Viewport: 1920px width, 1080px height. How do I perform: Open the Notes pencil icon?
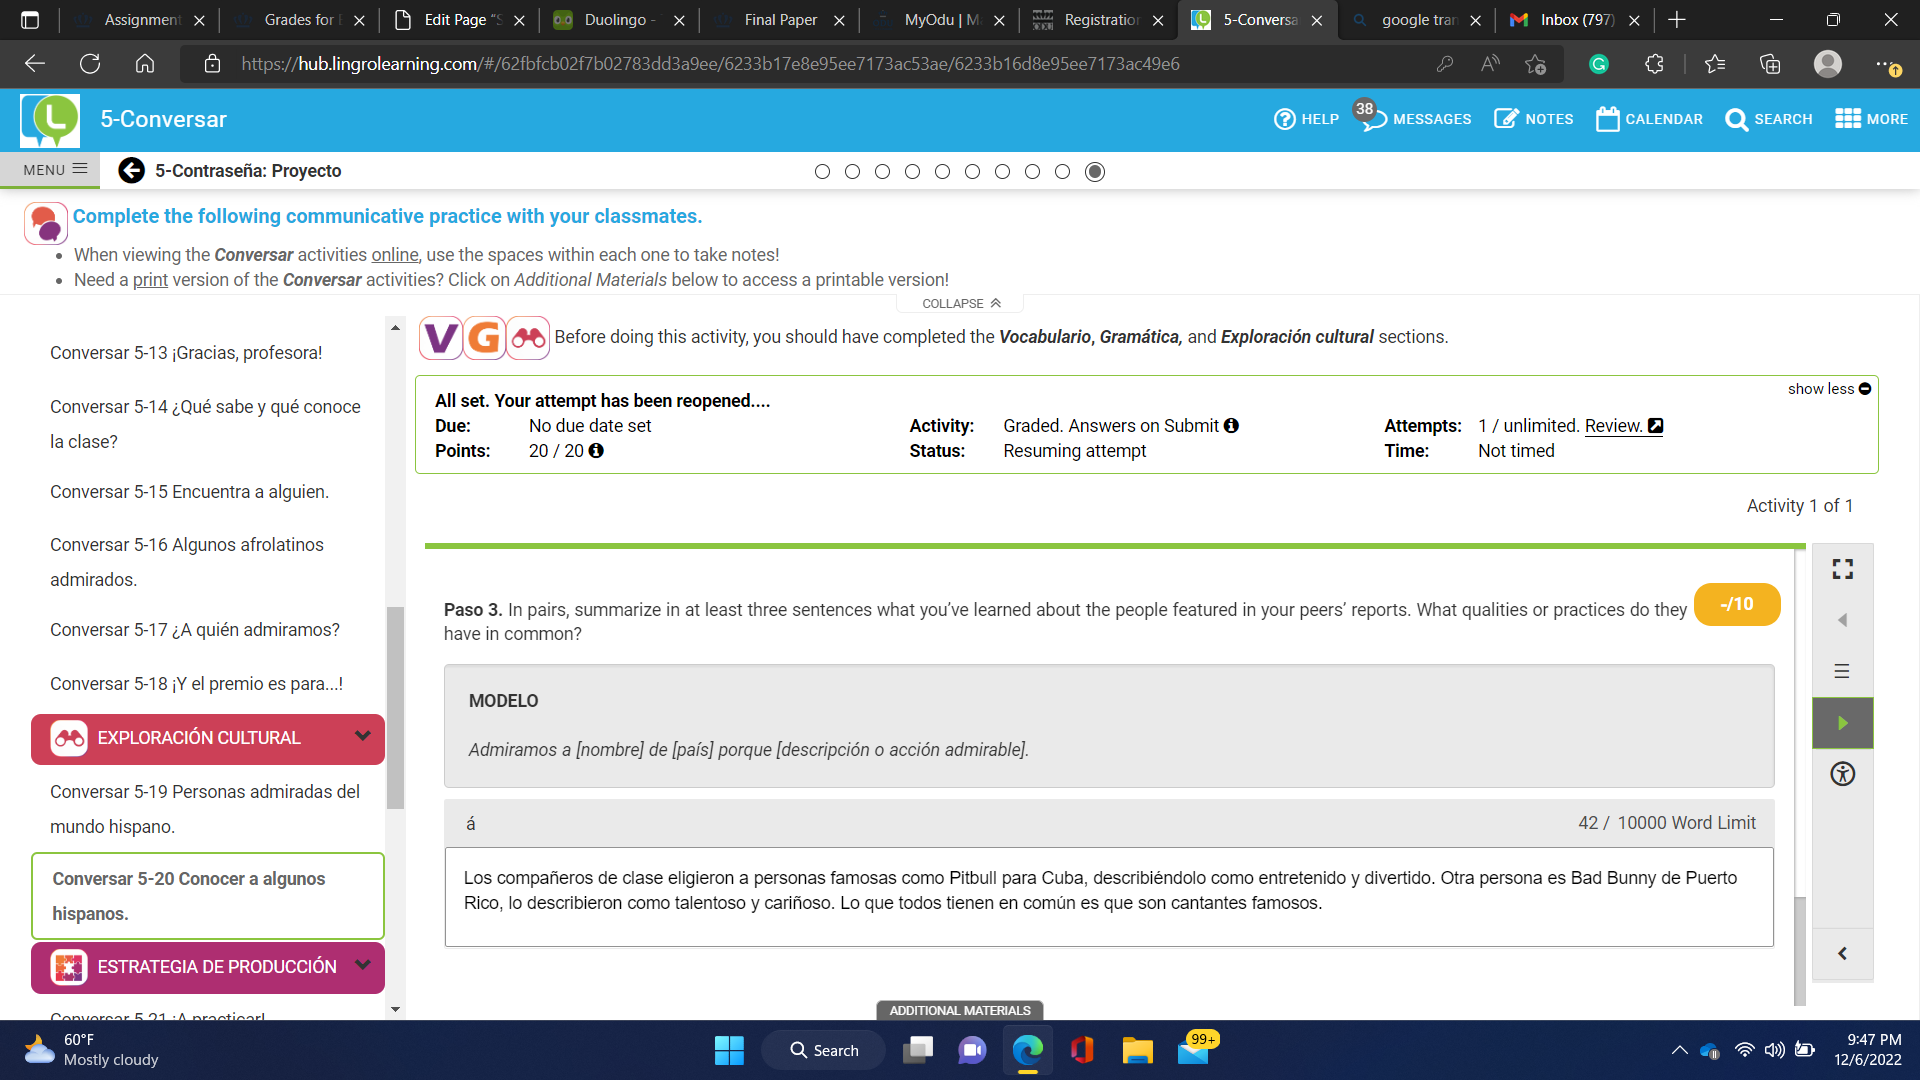pyautogui.click(x=1506, y=119)
